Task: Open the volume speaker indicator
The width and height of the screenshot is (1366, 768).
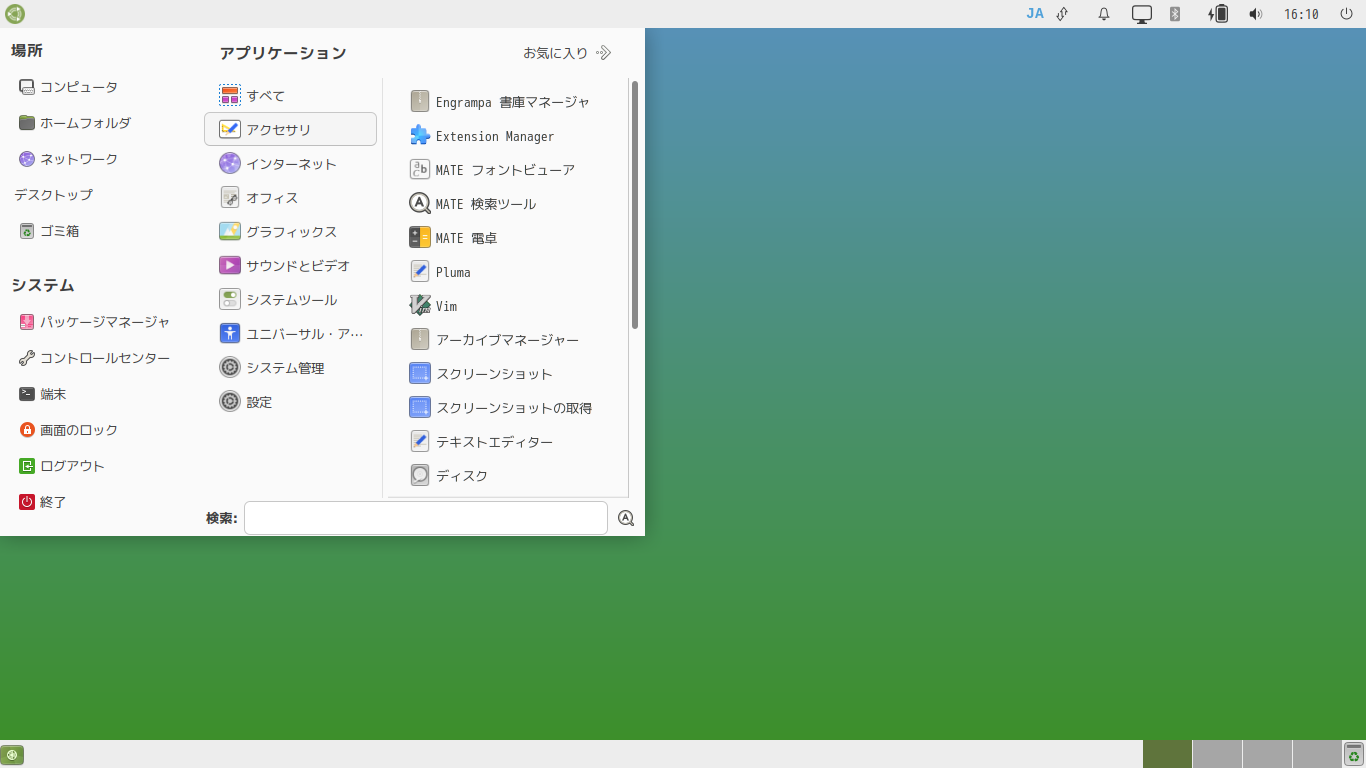Action: point(1256,14)
